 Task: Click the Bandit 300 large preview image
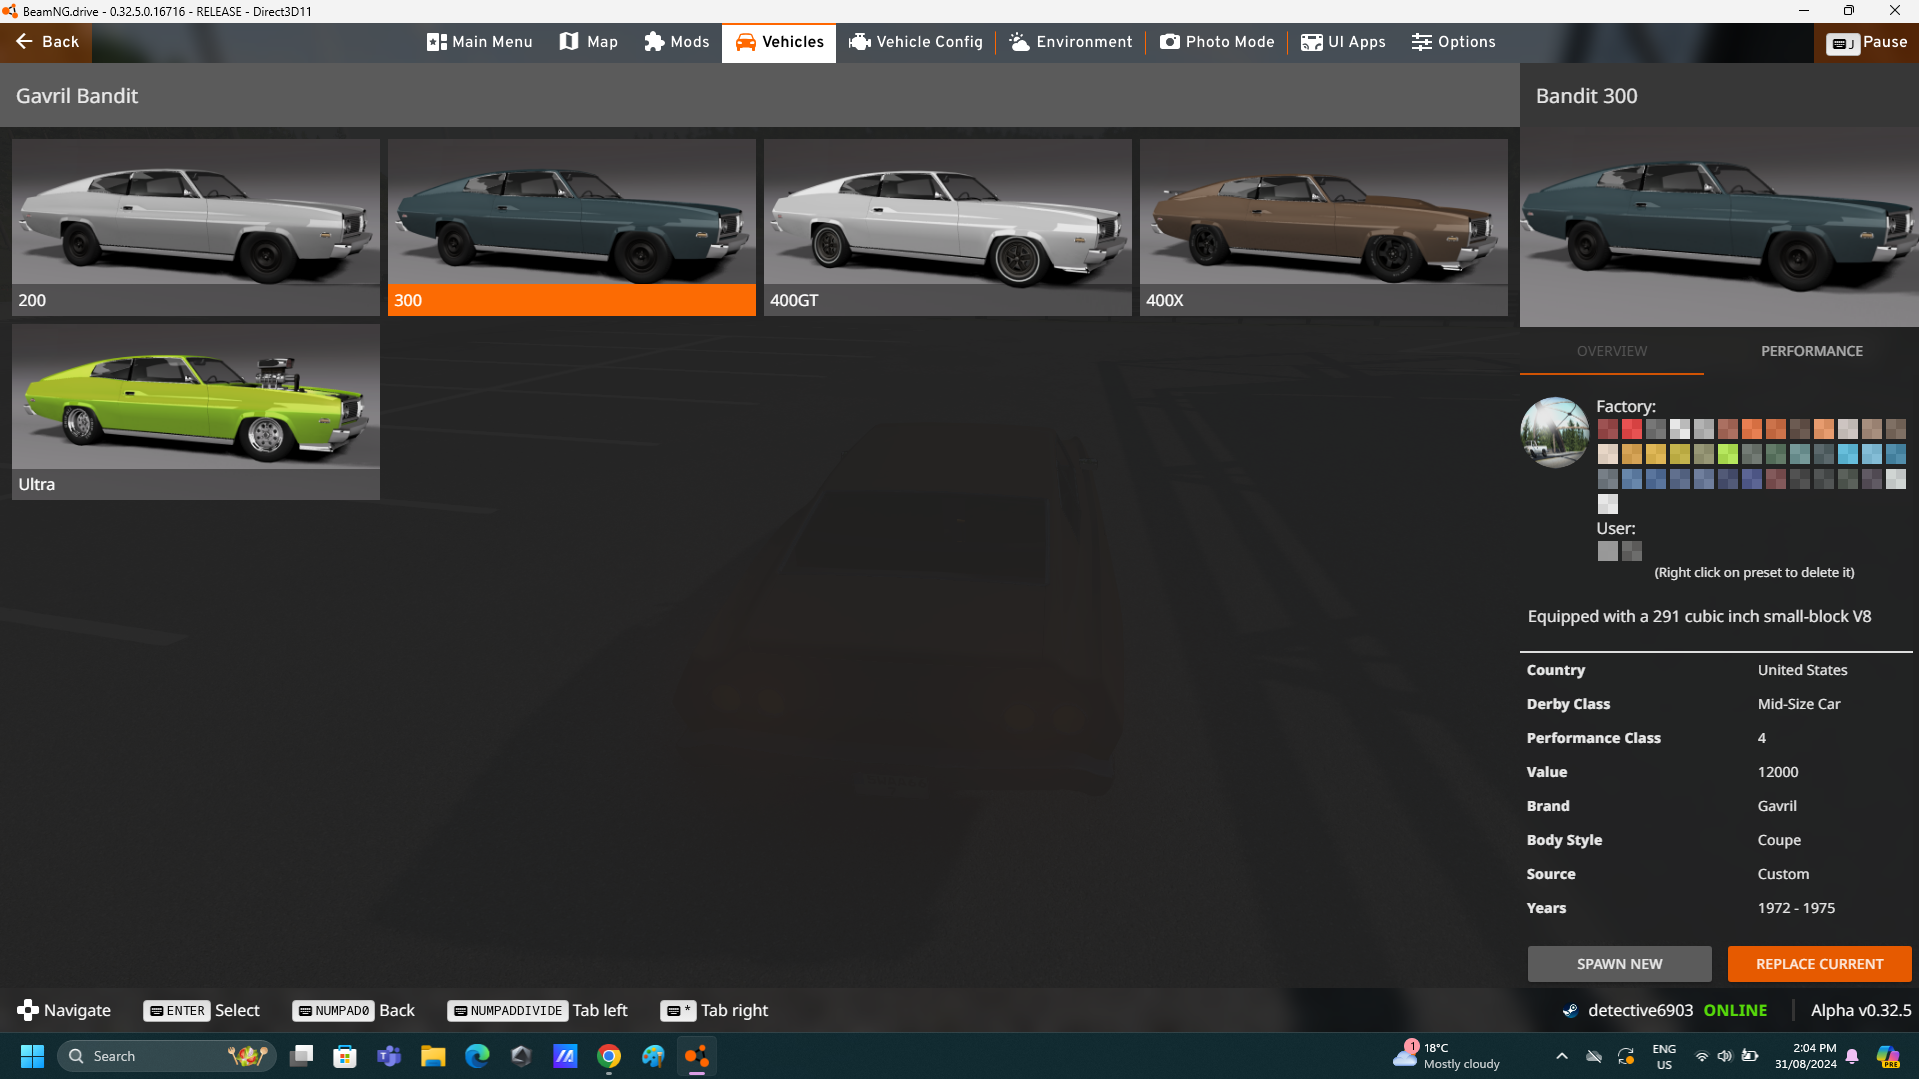[x=1719, y=227]
